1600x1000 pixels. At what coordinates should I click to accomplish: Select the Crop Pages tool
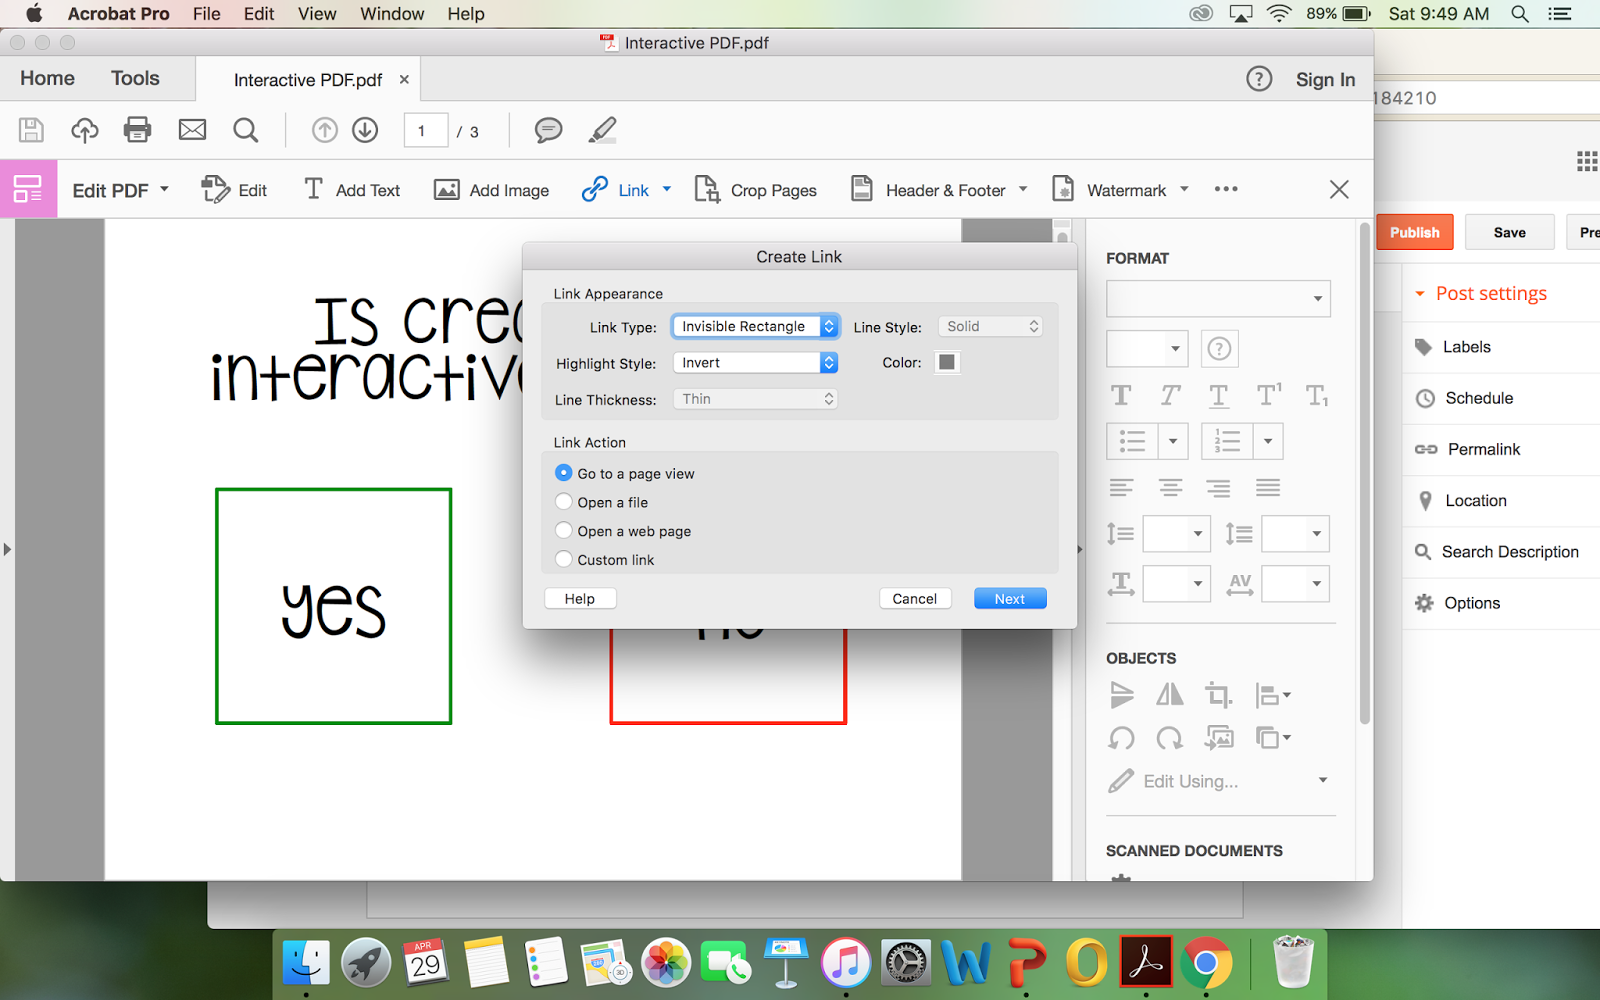[x=755, y=189]
